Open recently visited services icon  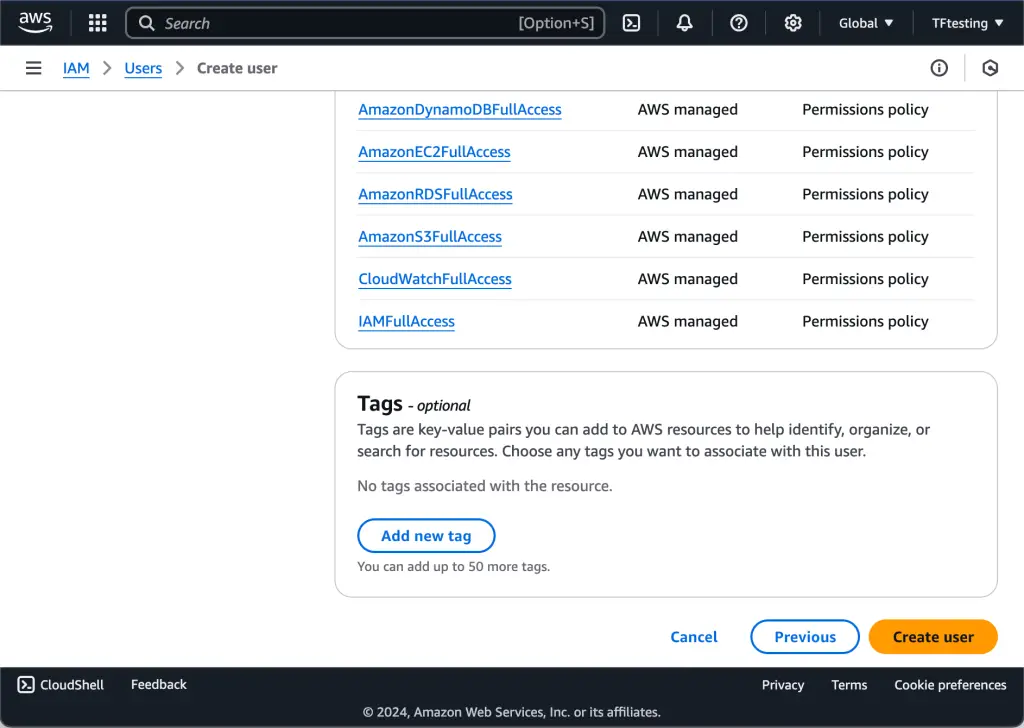coord(990,68)
